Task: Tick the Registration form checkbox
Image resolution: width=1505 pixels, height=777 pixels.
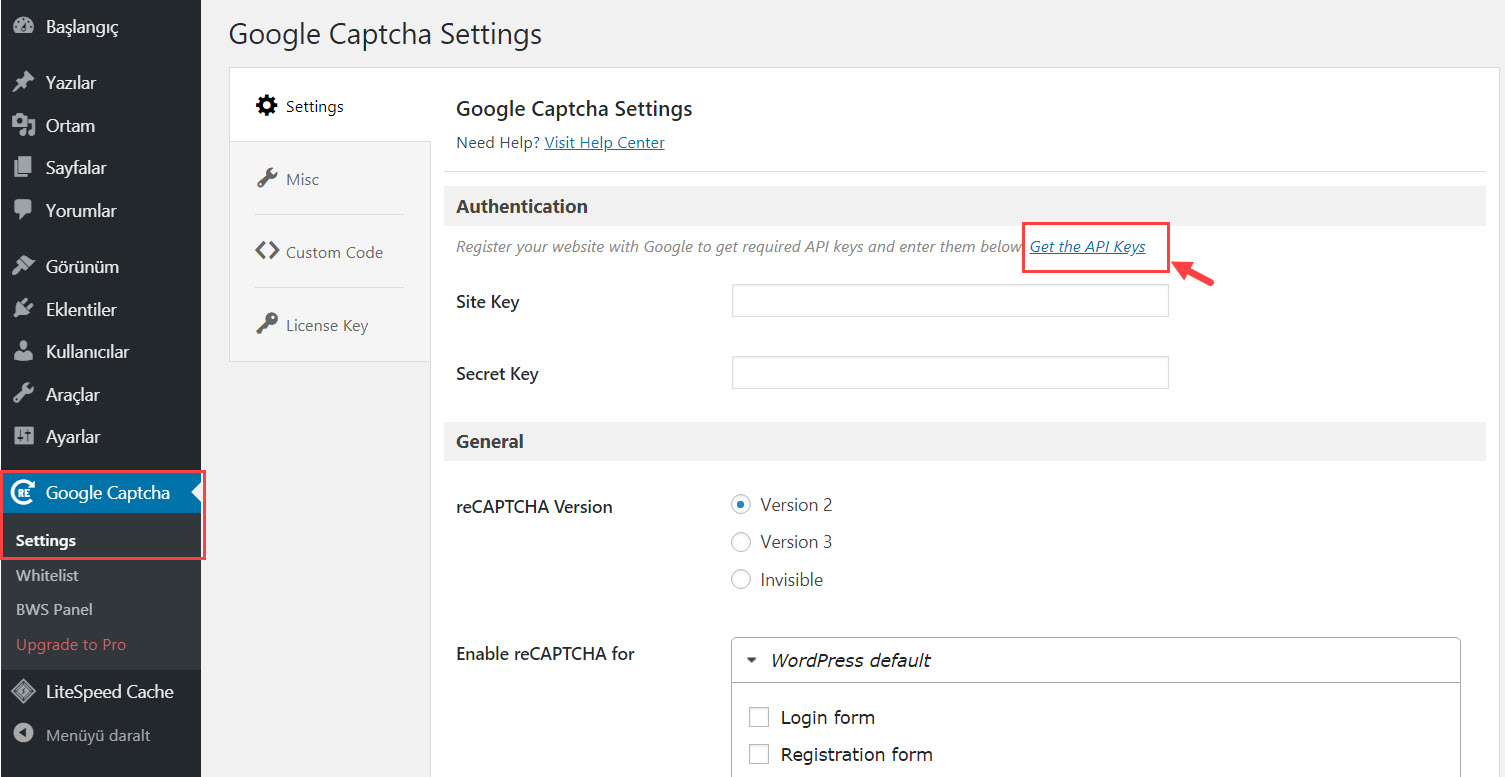Action: 759,754
